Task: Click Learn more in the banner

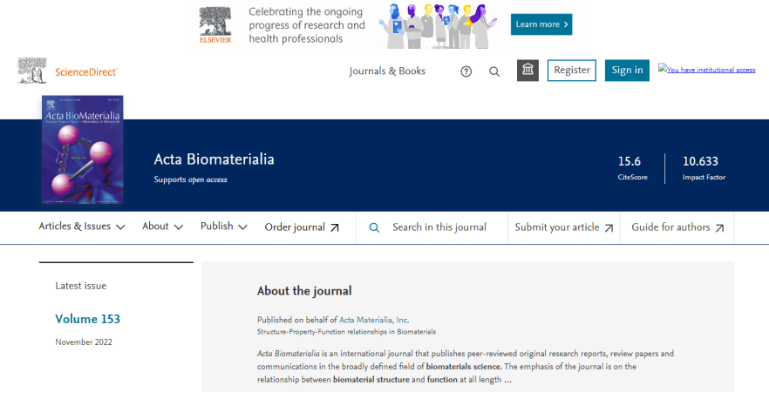Action: pyautogui.click(x=541, y=25)
